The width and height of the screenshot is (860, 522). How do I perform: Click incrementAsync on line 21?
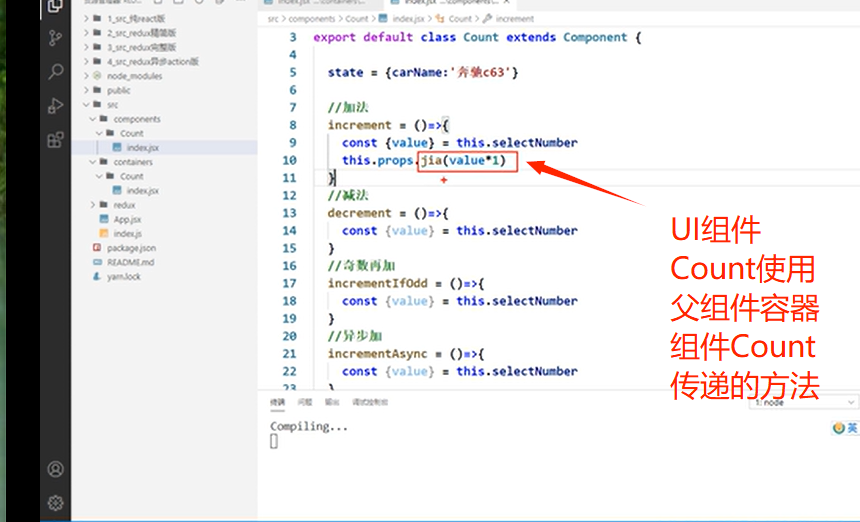pyautogui.click(x=377, y=354)
